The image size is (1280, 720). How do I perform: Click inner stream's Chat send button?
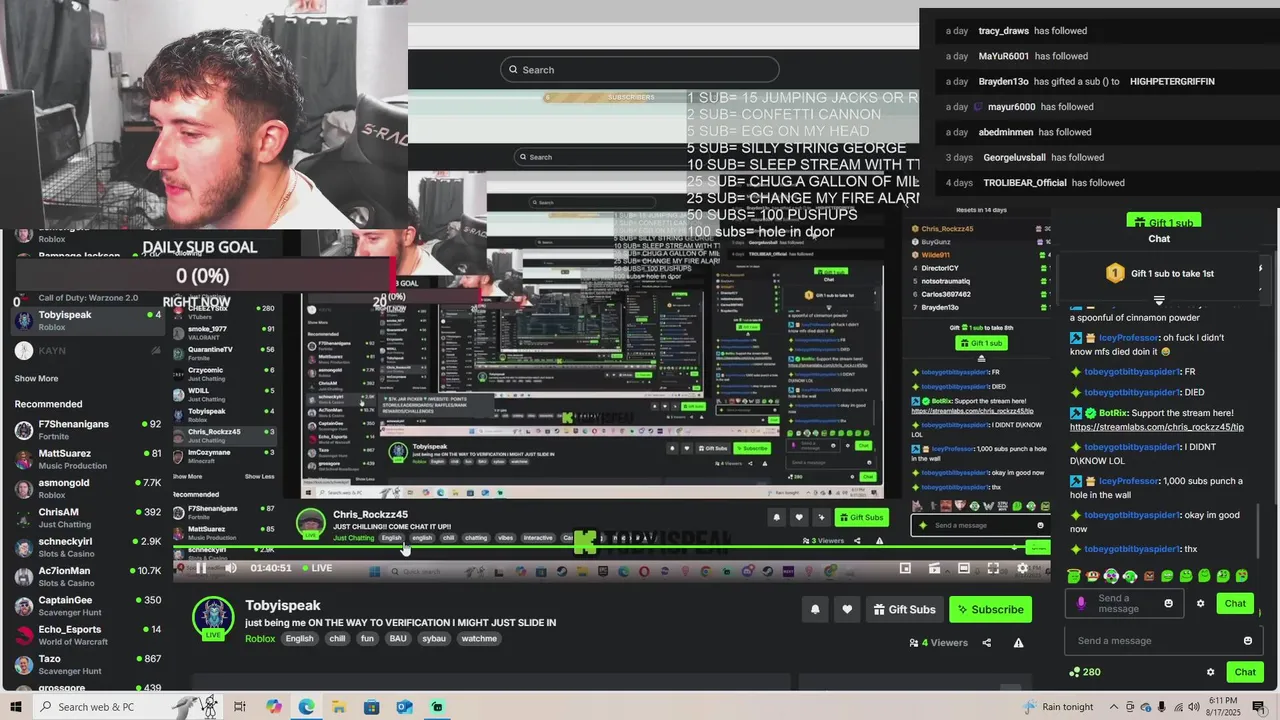pyautogui.click(x=1235, y=603)
